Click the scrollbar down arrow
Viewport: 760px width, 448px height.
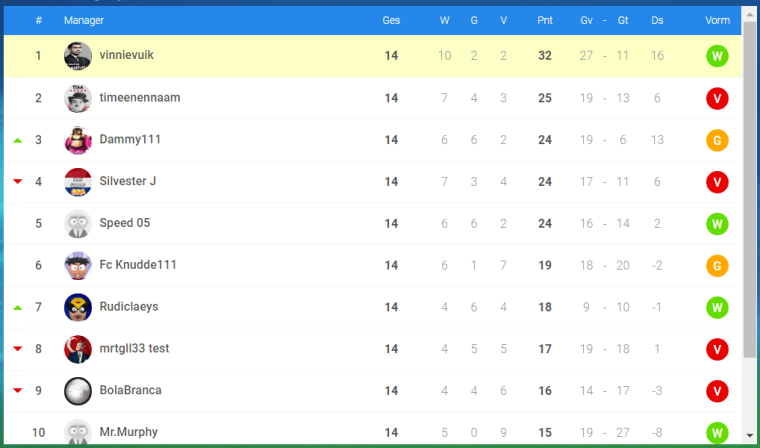749,435
